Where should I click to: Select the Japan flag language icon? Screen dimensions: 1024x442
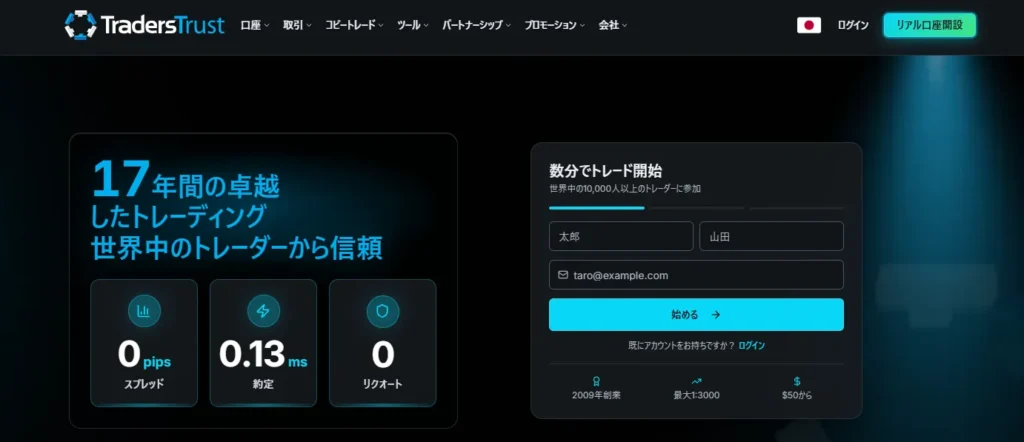point(808,25)
